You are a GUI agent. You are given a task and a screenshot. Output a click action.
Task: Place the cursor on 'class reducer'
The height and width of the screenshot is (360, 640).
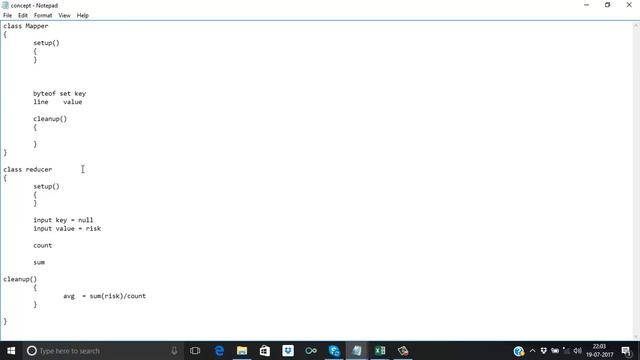point(28,169)
